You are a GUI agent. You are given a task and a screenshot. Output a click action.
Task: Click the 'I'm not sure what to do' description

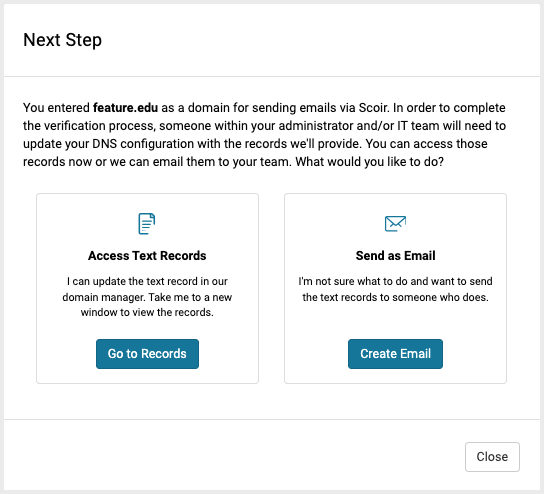pos(395,289)
